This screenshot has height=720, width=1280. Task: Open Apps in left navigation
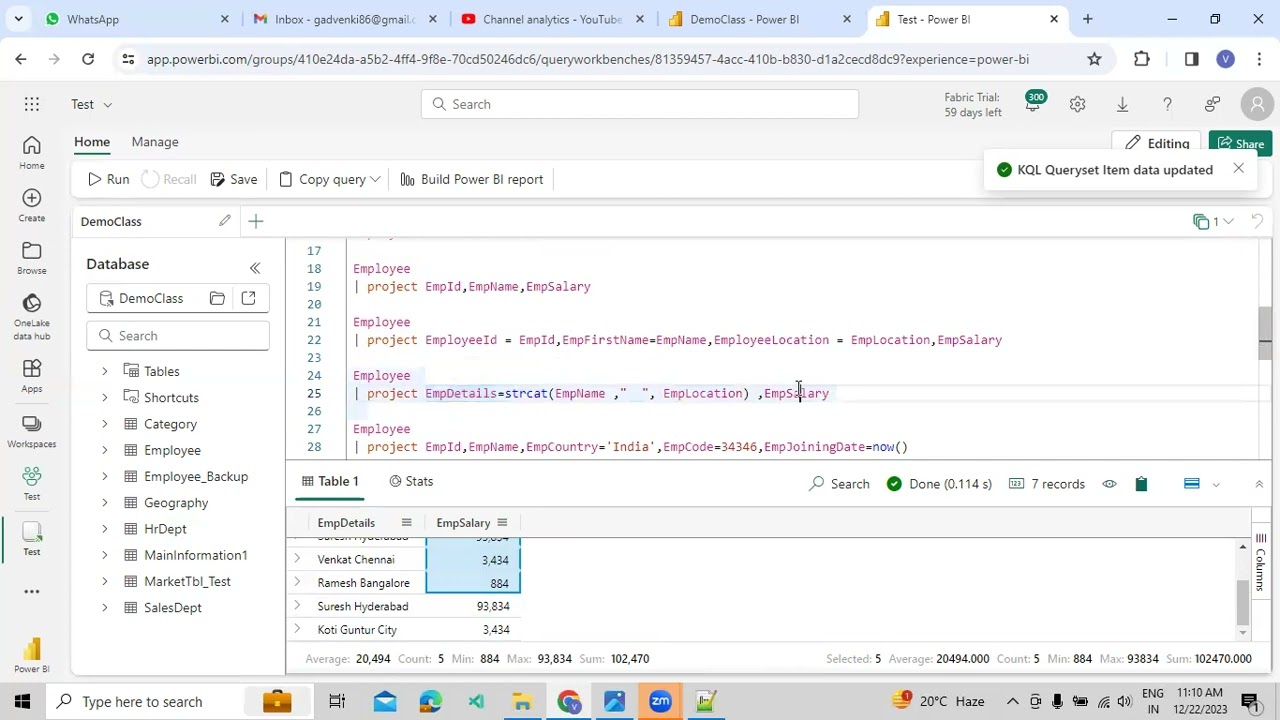point(31,376)
